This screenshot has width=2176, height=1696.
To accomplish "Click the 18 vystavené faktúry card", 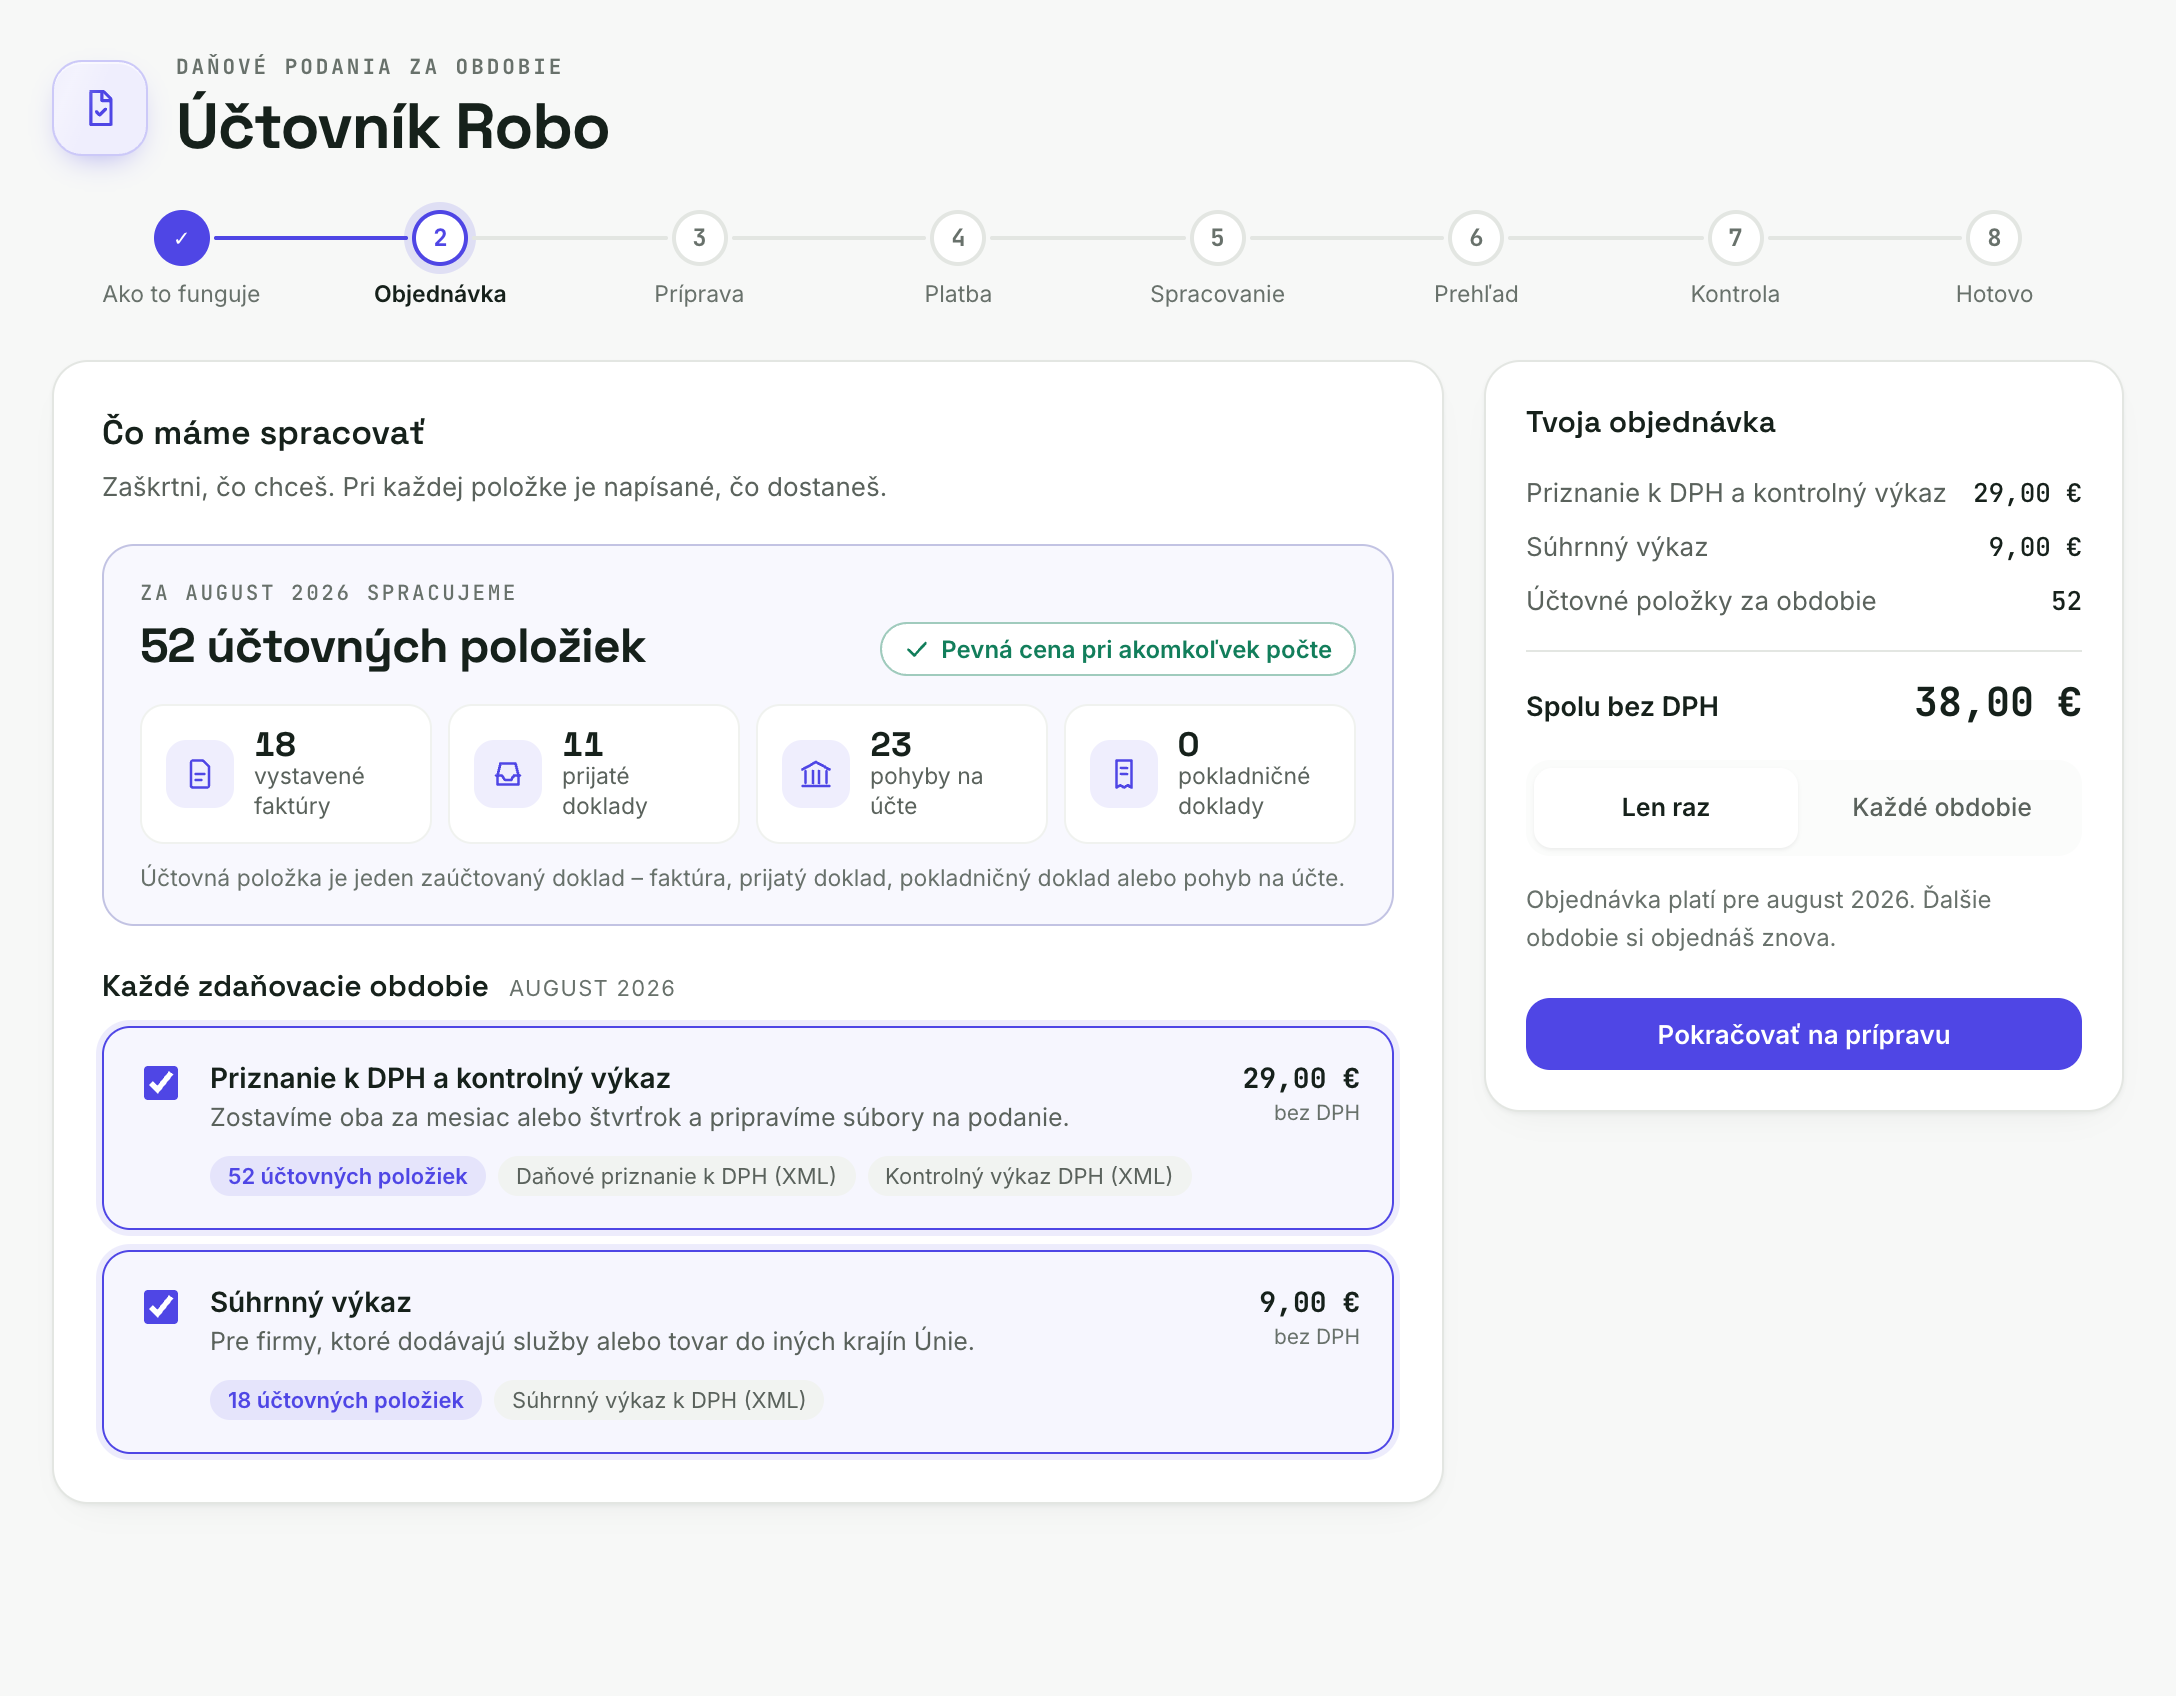I will pyautogui.click(x=286, y=774).
